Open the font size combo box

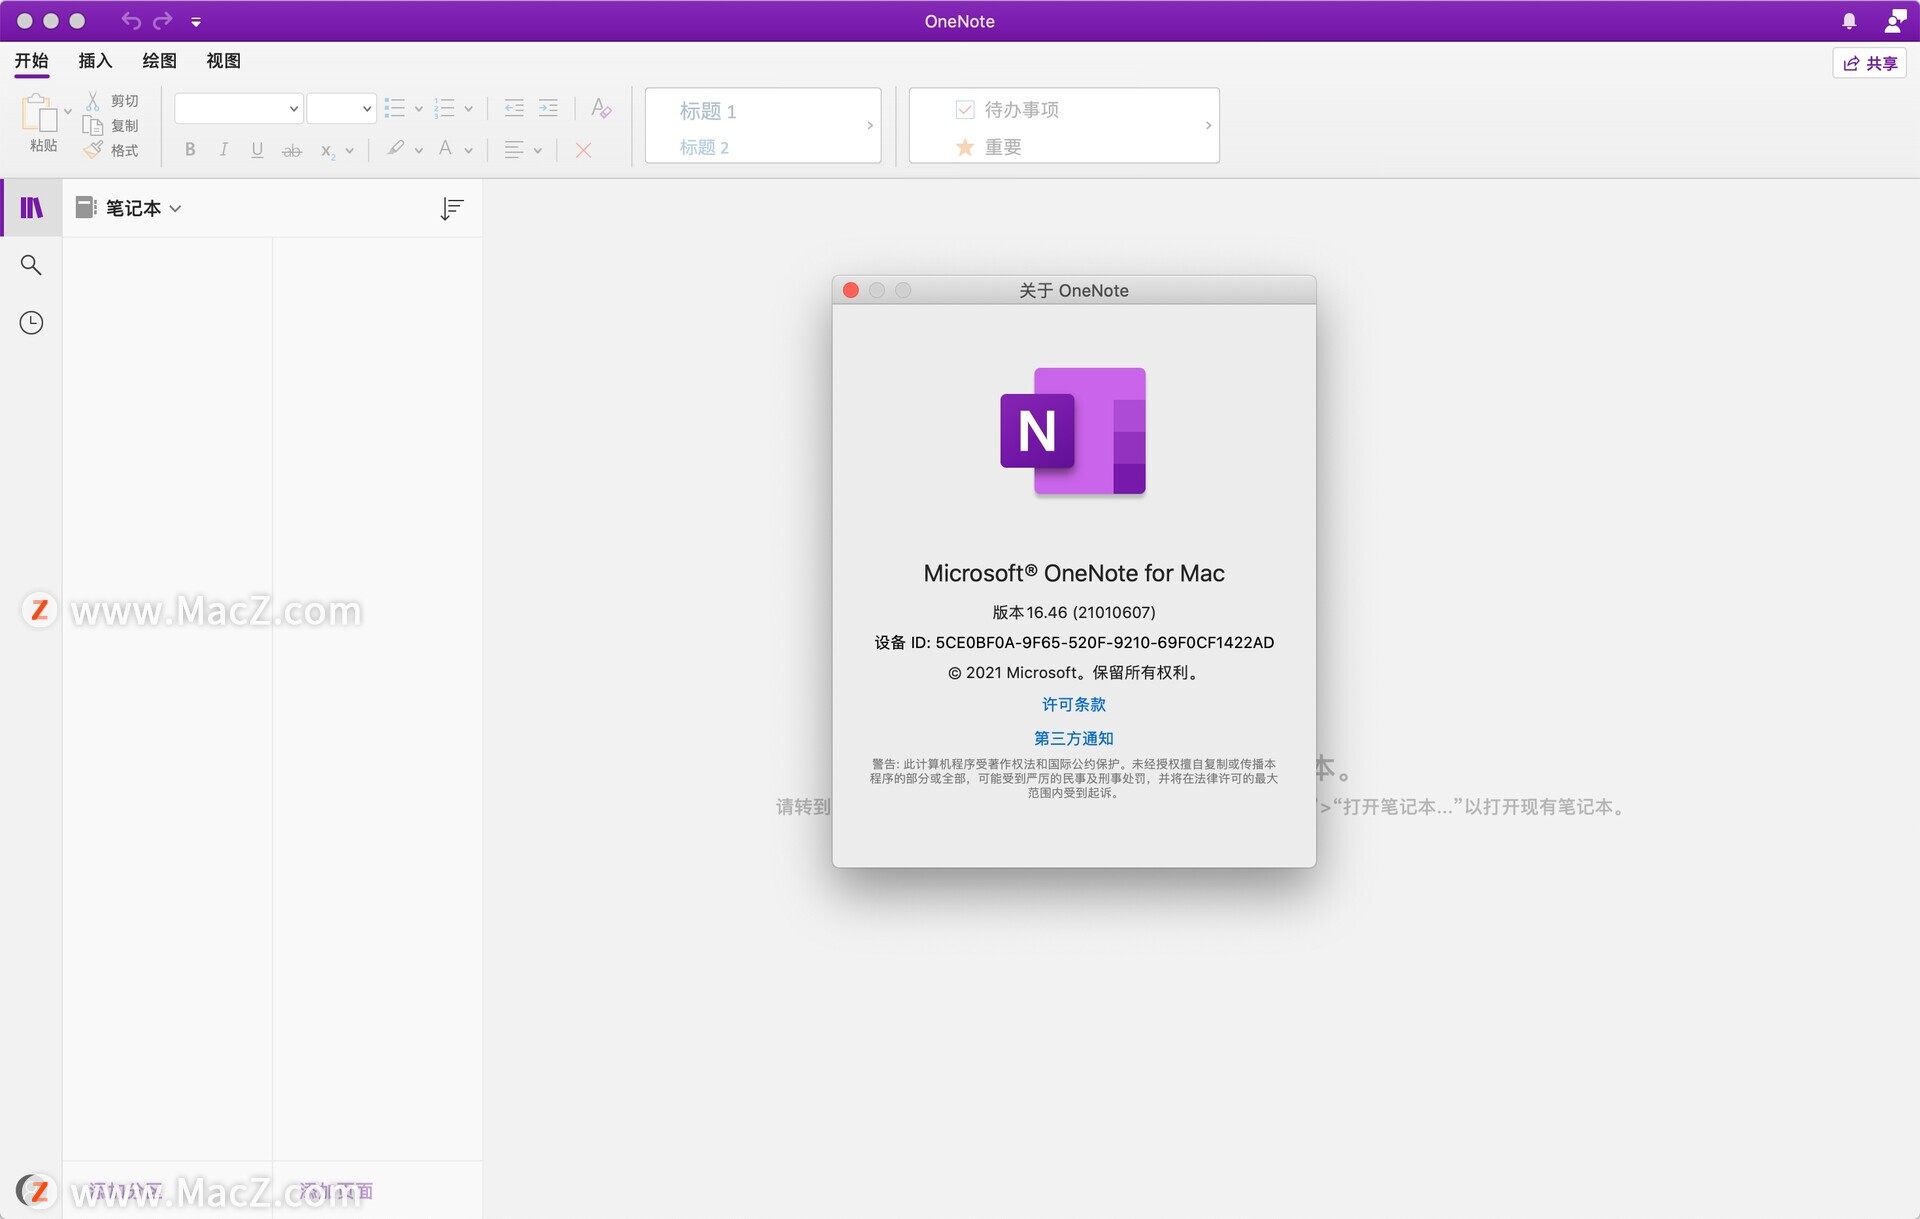(x=341, y=108)
